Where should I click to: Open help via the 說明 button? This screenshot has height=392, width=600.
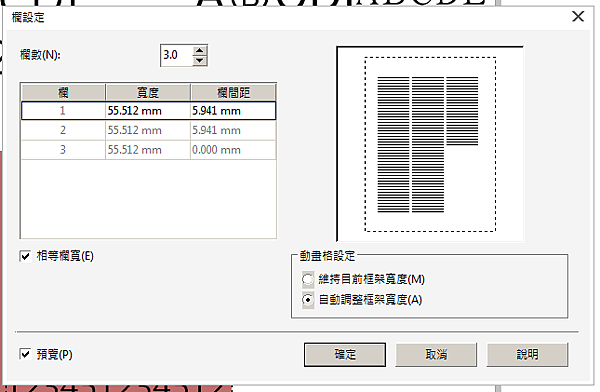pos(527,354)
